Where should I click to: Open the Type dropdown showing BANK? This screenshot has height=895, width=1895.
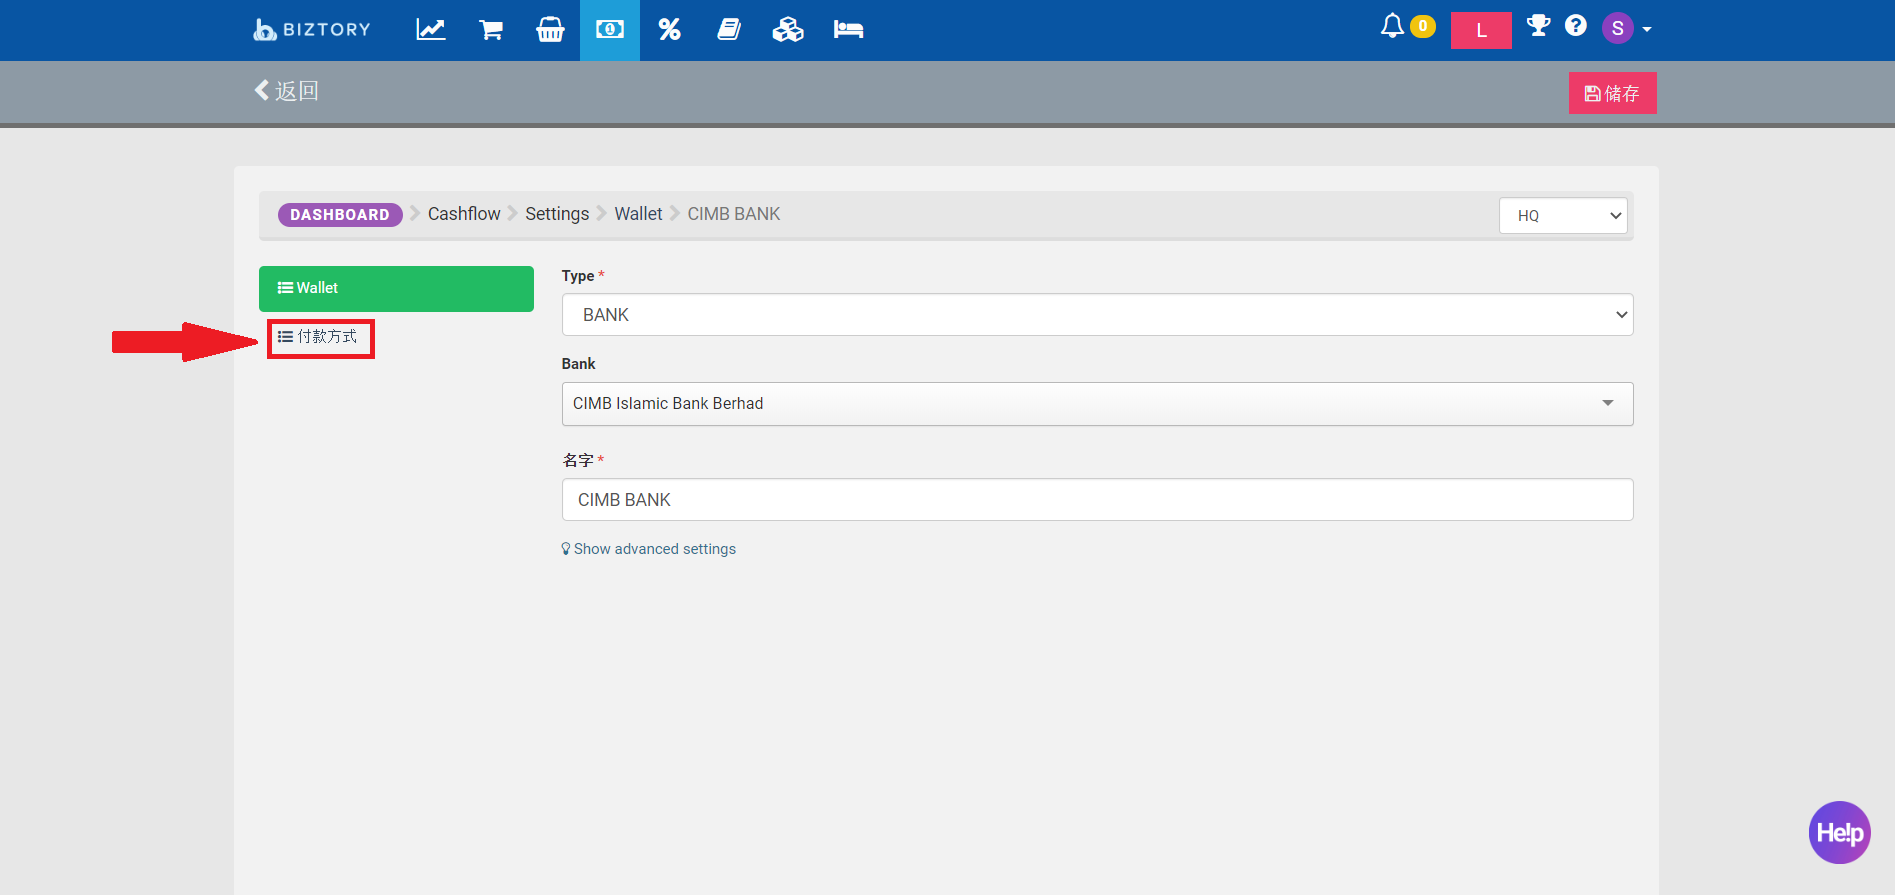click(x=1097, y=315)
